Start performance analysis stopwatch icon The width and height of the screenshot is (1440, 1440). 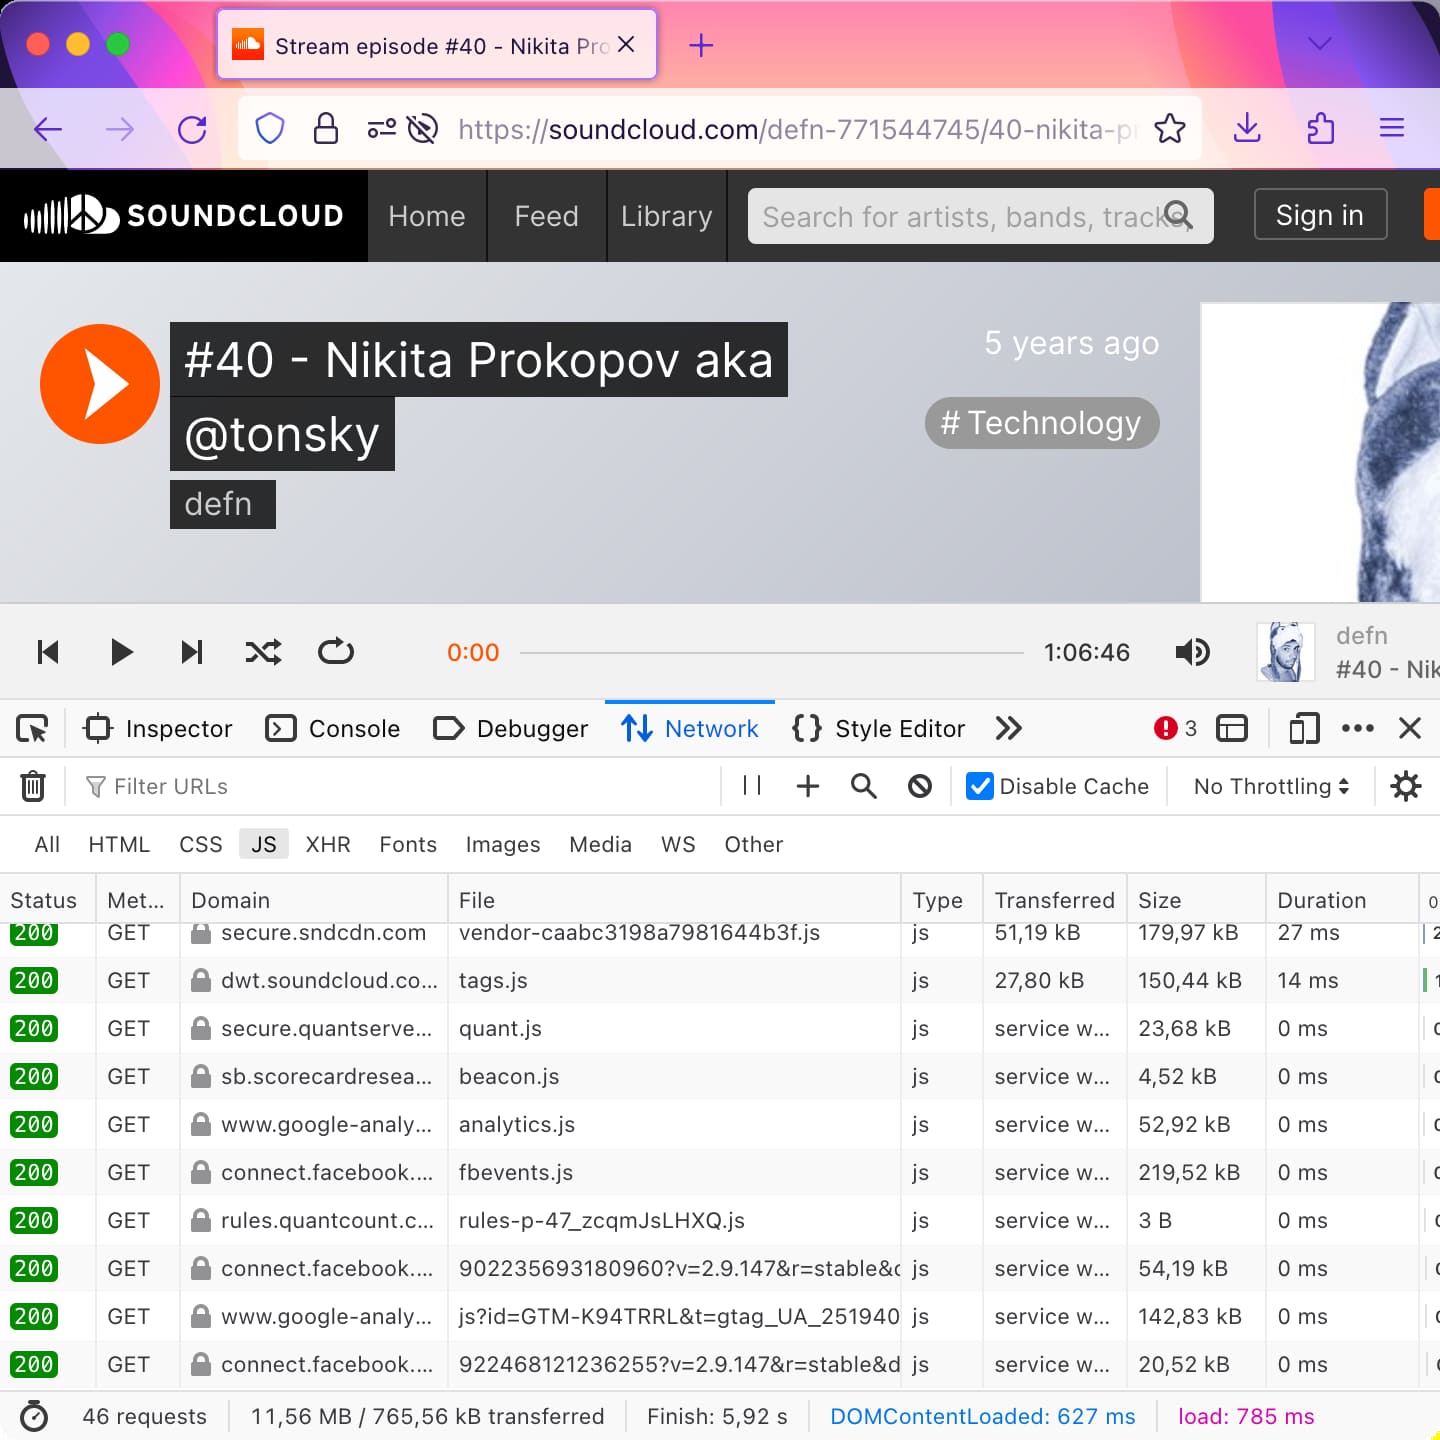pyautogui.click(x=34, y=1416)
